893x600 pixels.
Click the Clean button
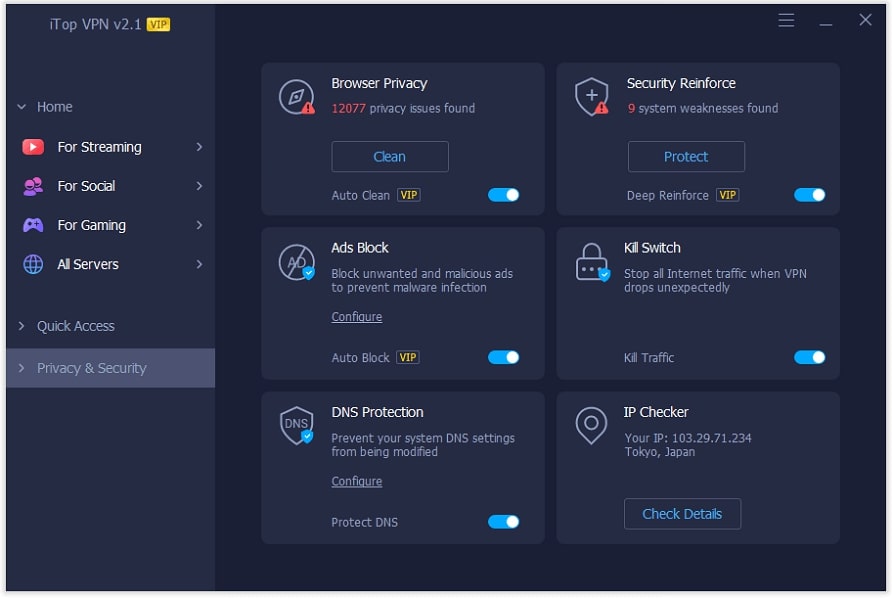390,157
